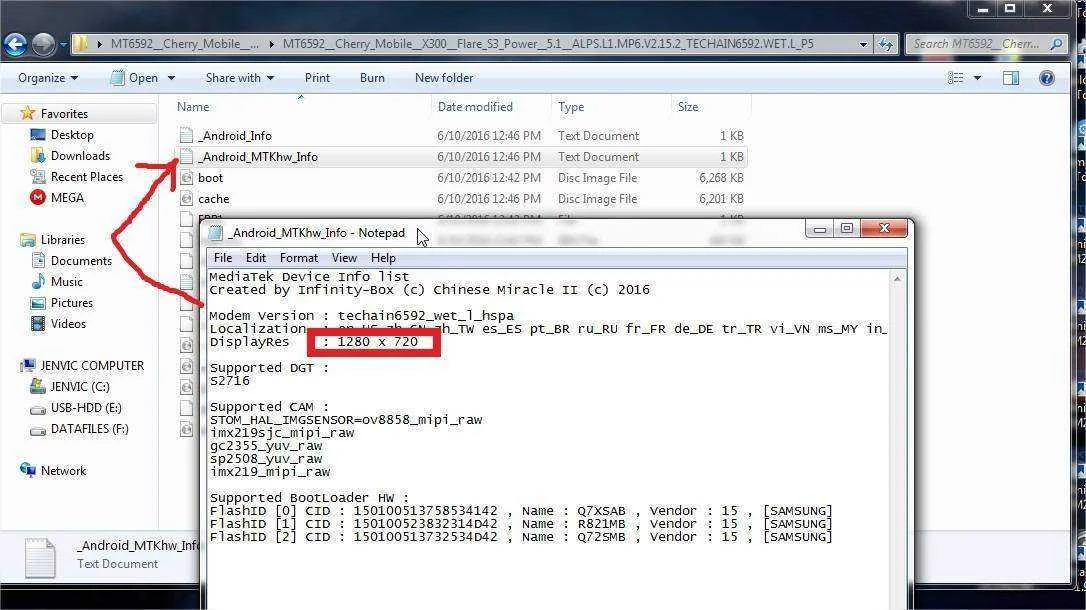1086x610 pixels.
Task: Click details pane text document thumbnail
Action: pos(39,557)
